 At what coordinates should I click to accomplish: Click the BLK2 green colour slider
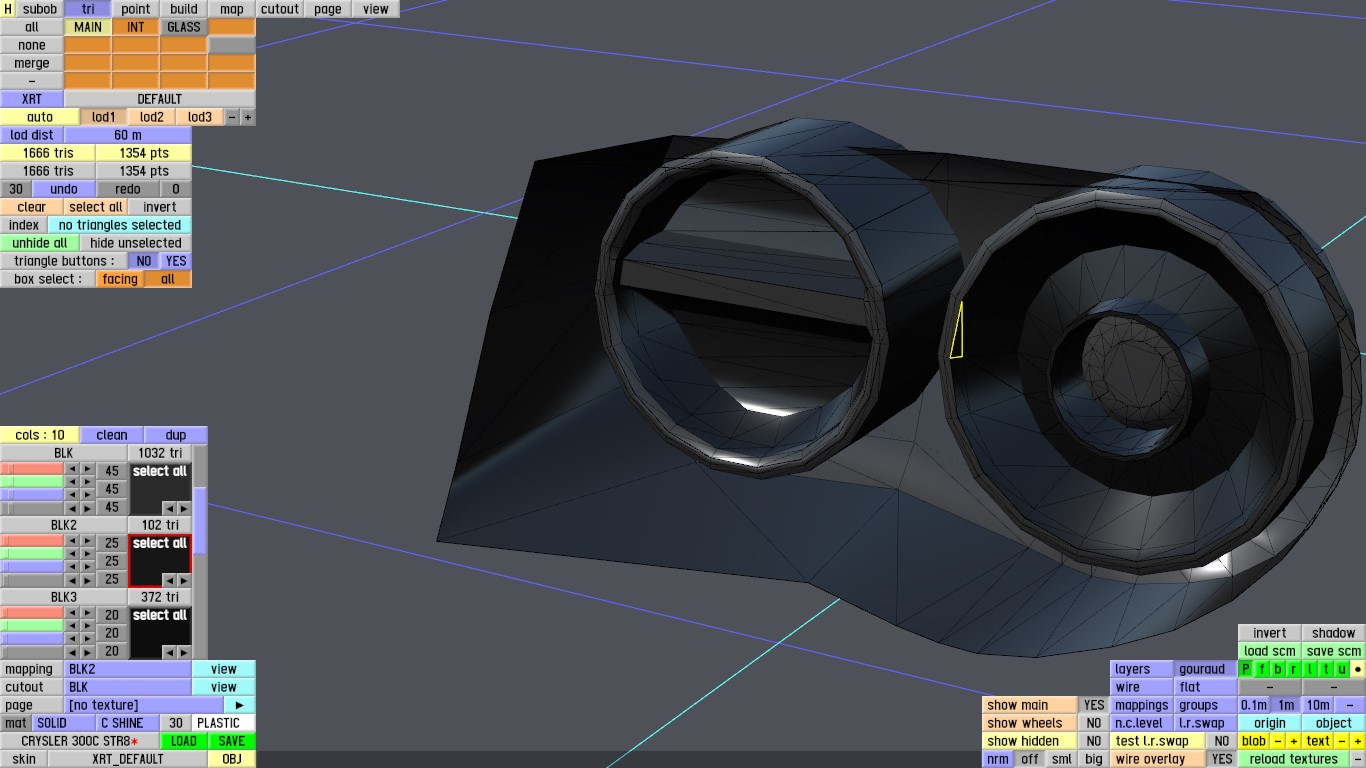(33, 554)
